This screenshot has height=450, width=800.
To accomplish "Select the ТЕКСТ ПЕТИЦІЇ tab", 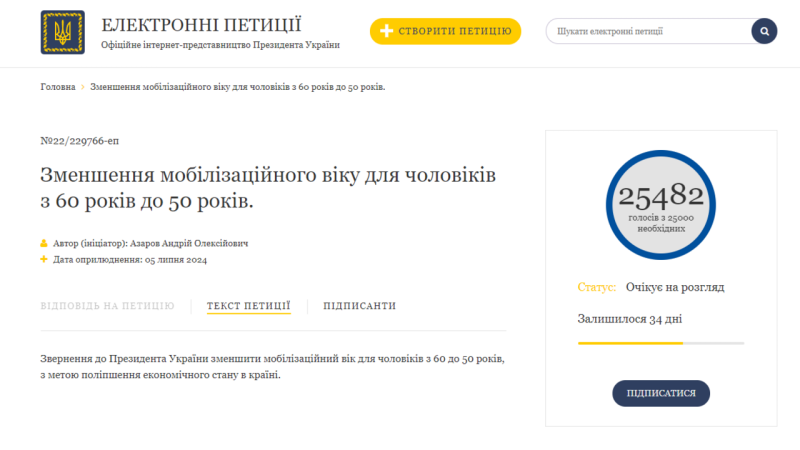I will coord(248,306).
